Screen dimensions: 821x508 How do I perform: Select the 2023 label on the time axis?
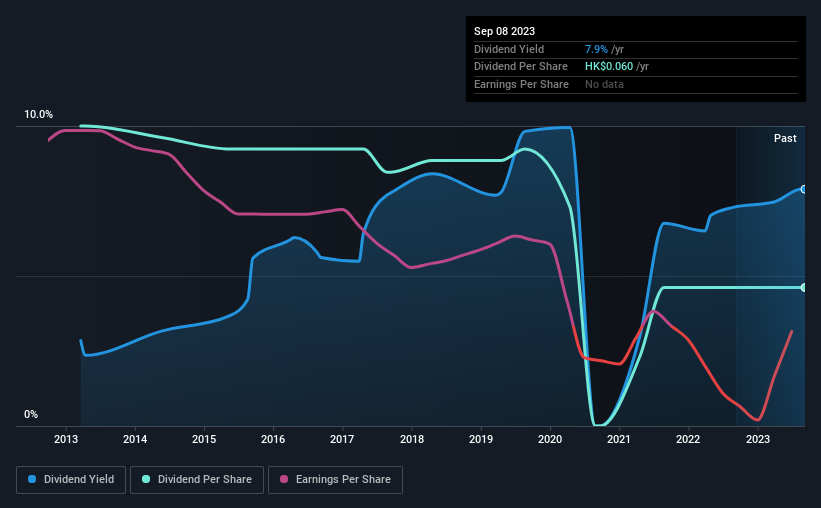(x=758, y=439)
